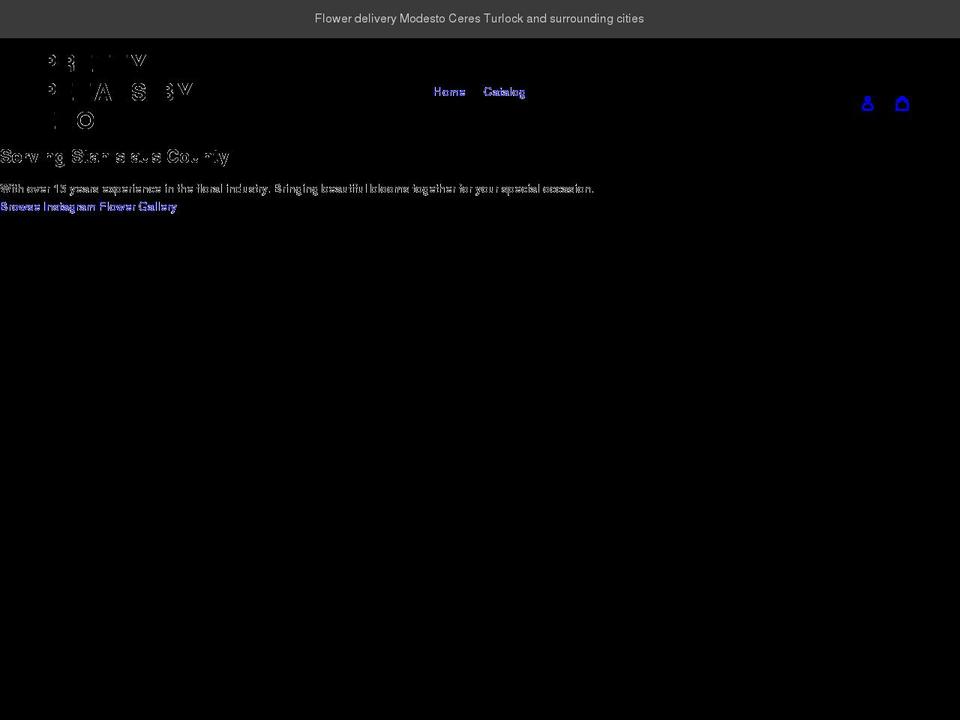
Task: Click the announcement text mentioning Modesto
Action: click(x=479, y=18)
